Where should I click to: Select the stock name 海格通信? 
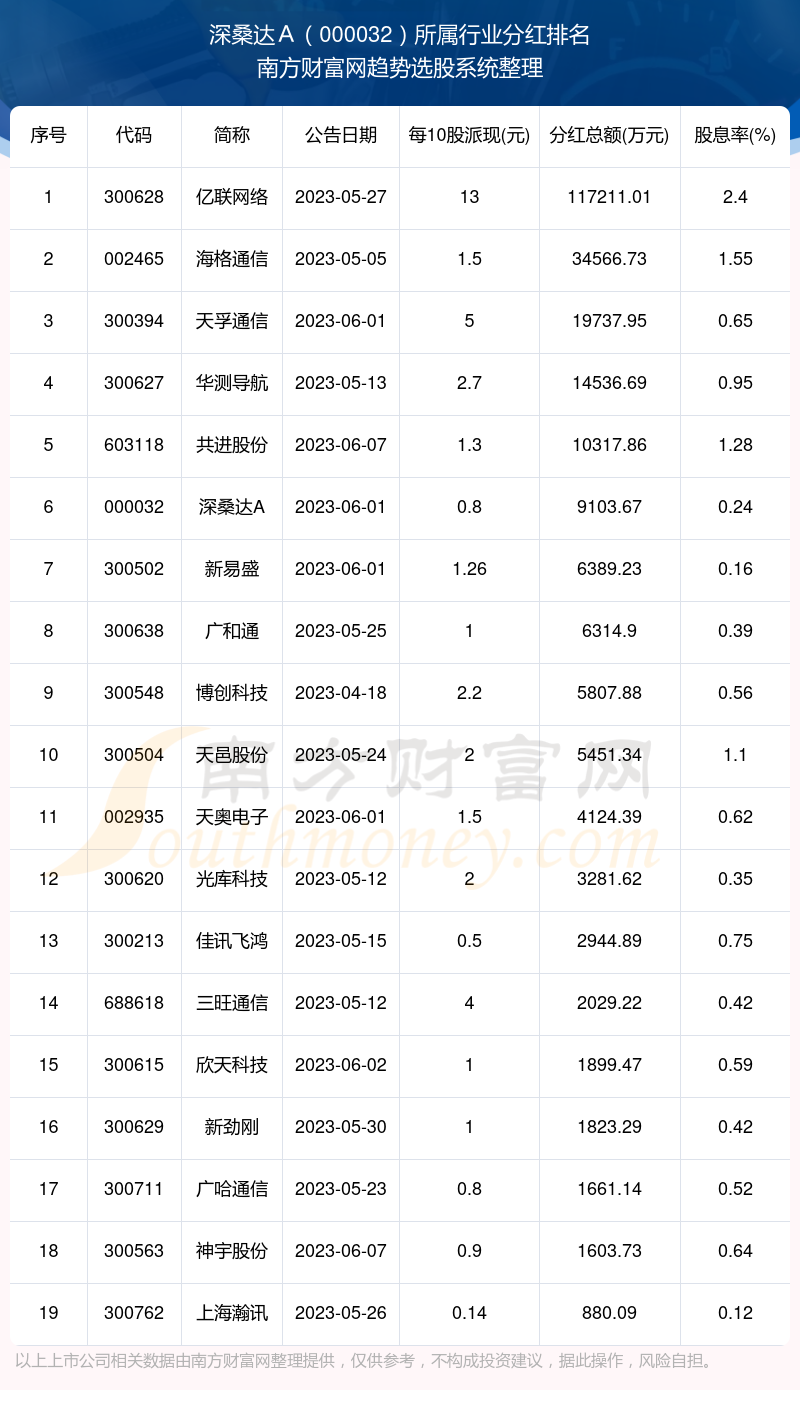[x=232, y=259]
